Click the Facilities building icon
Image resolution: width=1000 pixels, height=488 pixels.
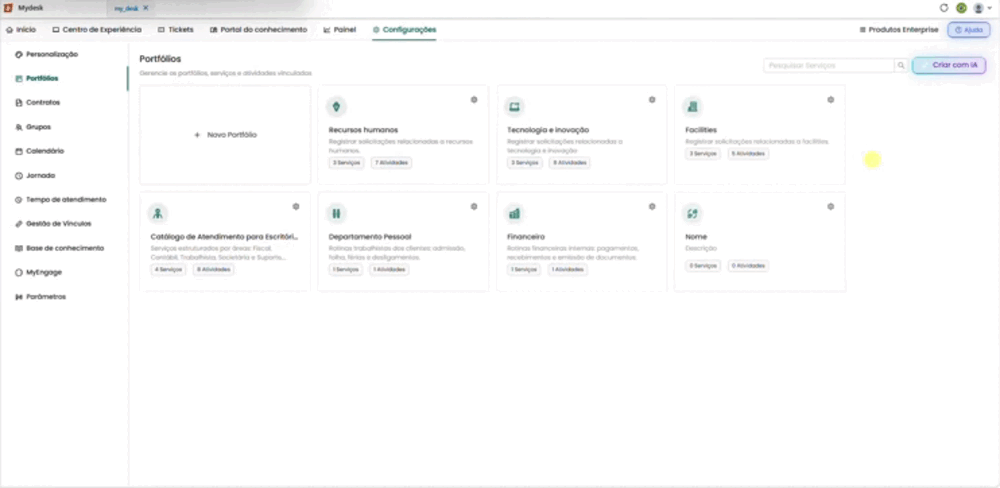693,107
